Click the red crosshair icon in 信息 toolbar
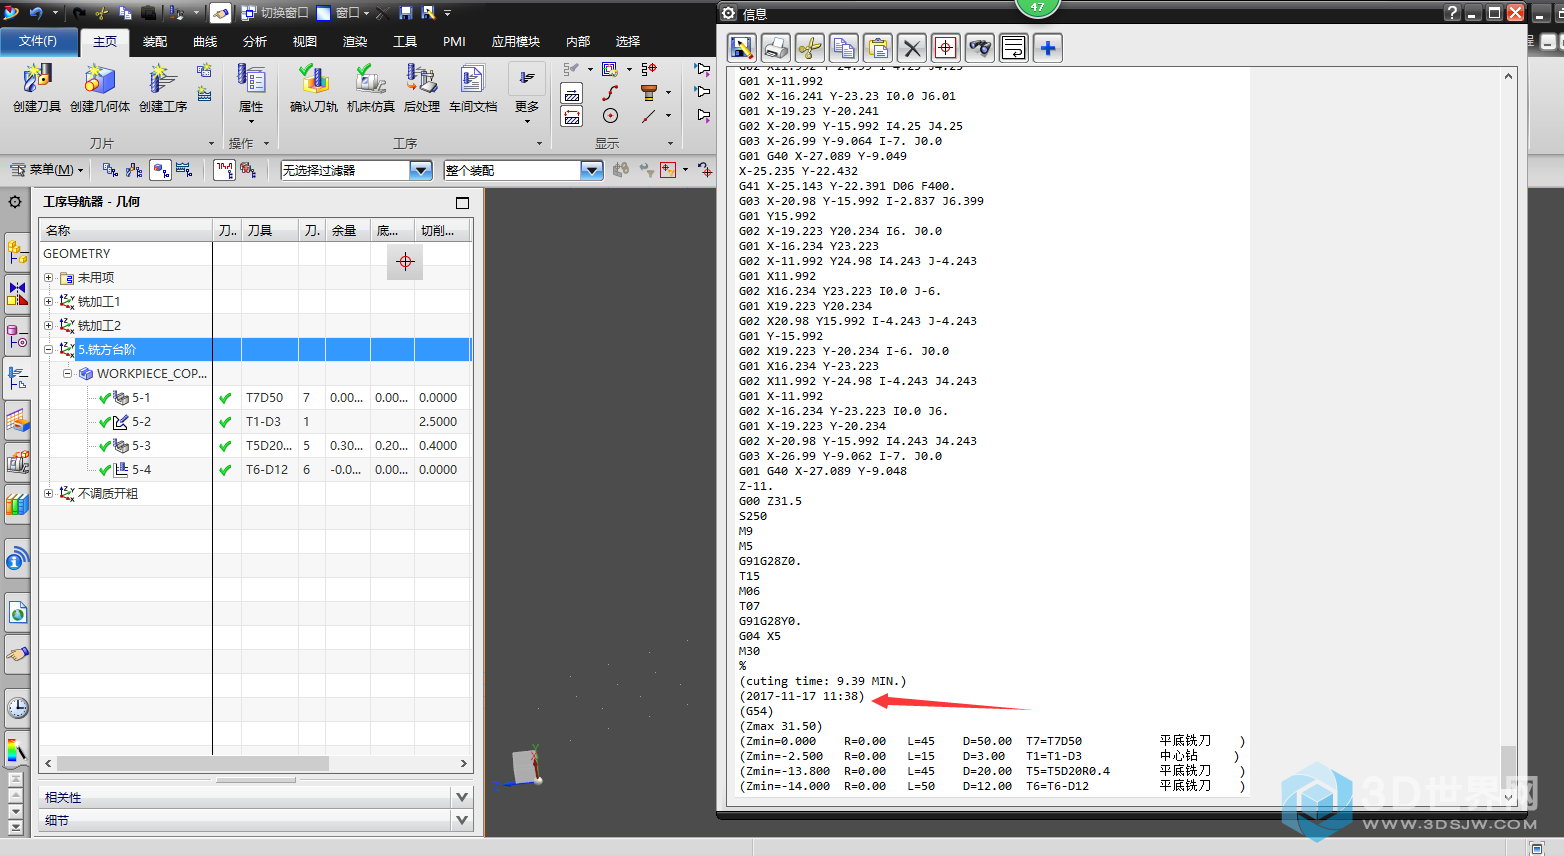Screen dimensions: 1564x856 click(x=946, y=48)
